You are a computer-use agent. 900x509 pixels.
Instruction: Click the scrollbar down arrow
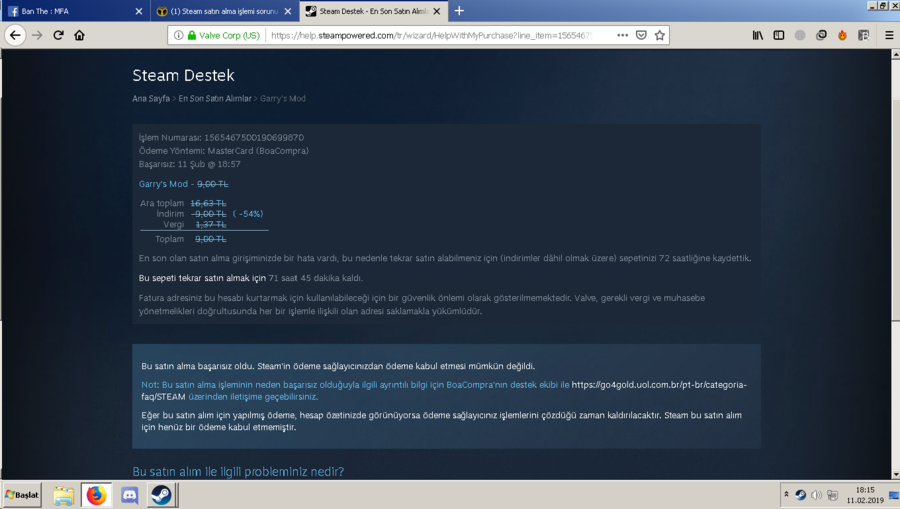(895, 475)
